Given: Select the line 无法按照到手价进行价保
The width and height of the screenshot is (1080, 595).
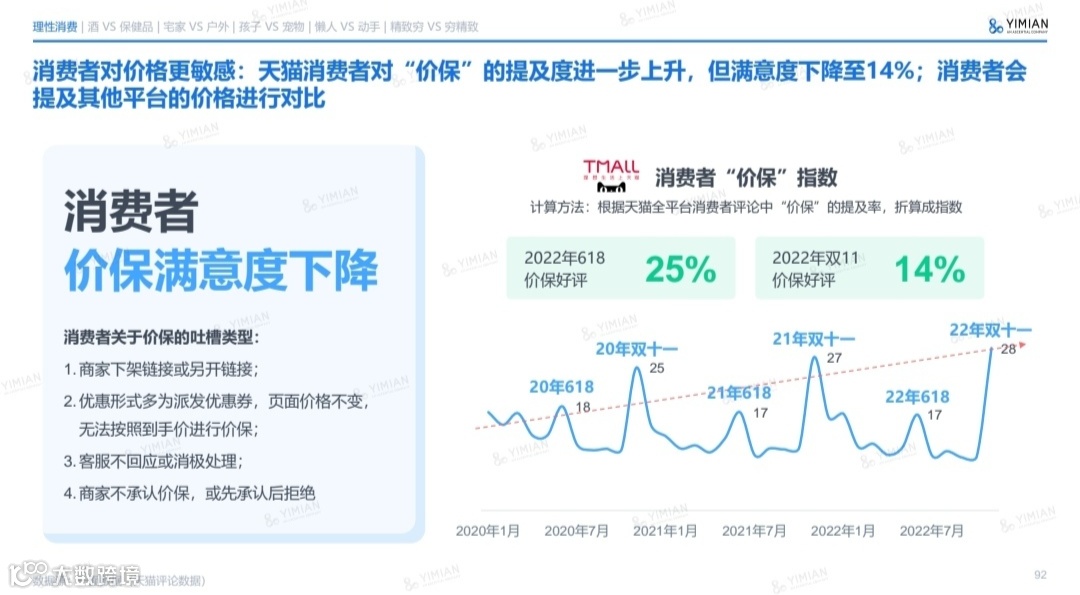Looking at the screenshot, I should point(169,430).
